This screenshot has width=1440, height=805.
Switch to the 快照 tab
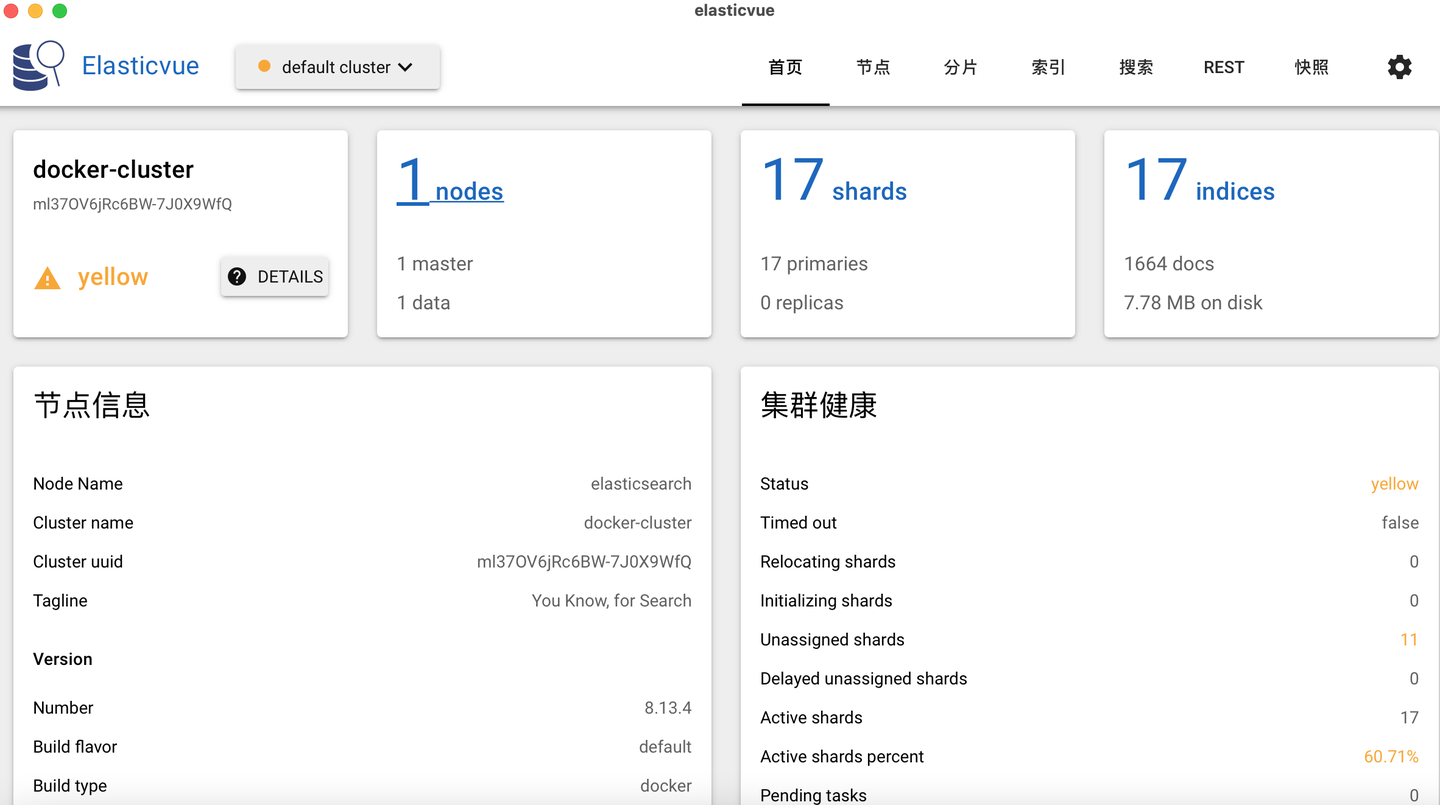pos(1311,67)
